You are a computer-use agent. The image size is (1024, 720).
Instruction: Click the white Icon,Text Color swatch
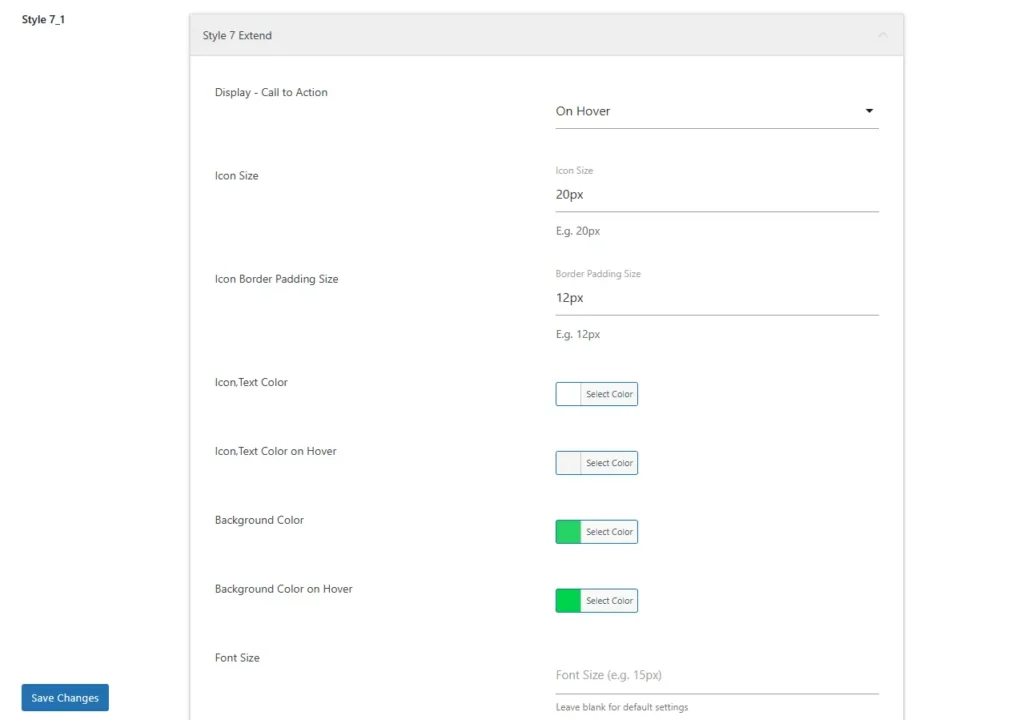coord(569,394)
